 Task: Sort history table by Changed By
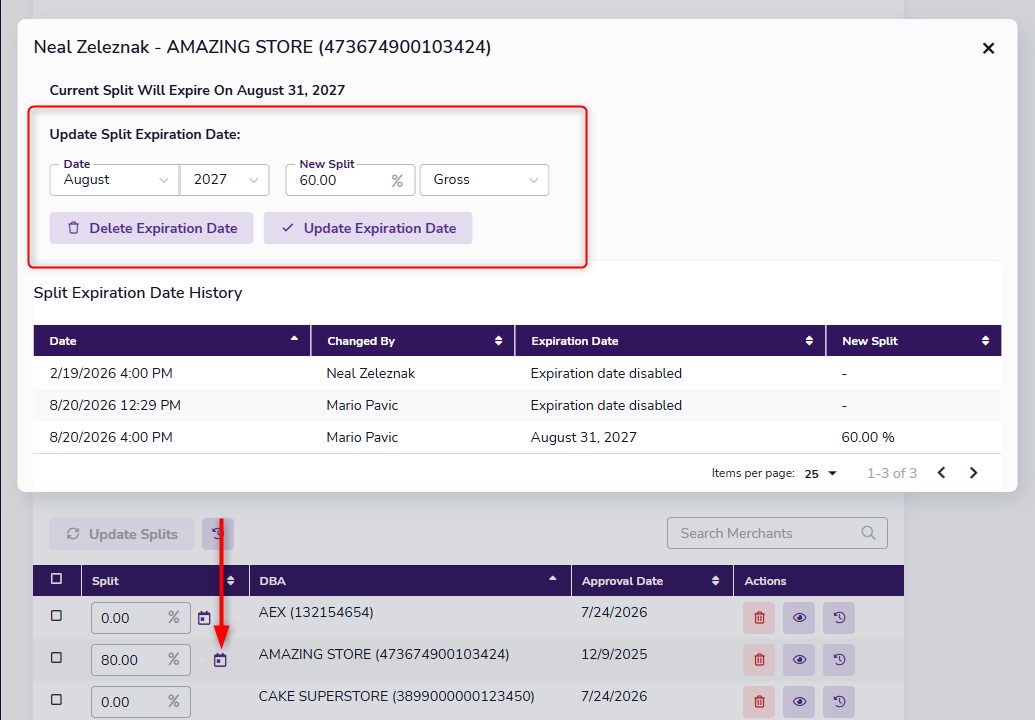click(x=413, y=341)
